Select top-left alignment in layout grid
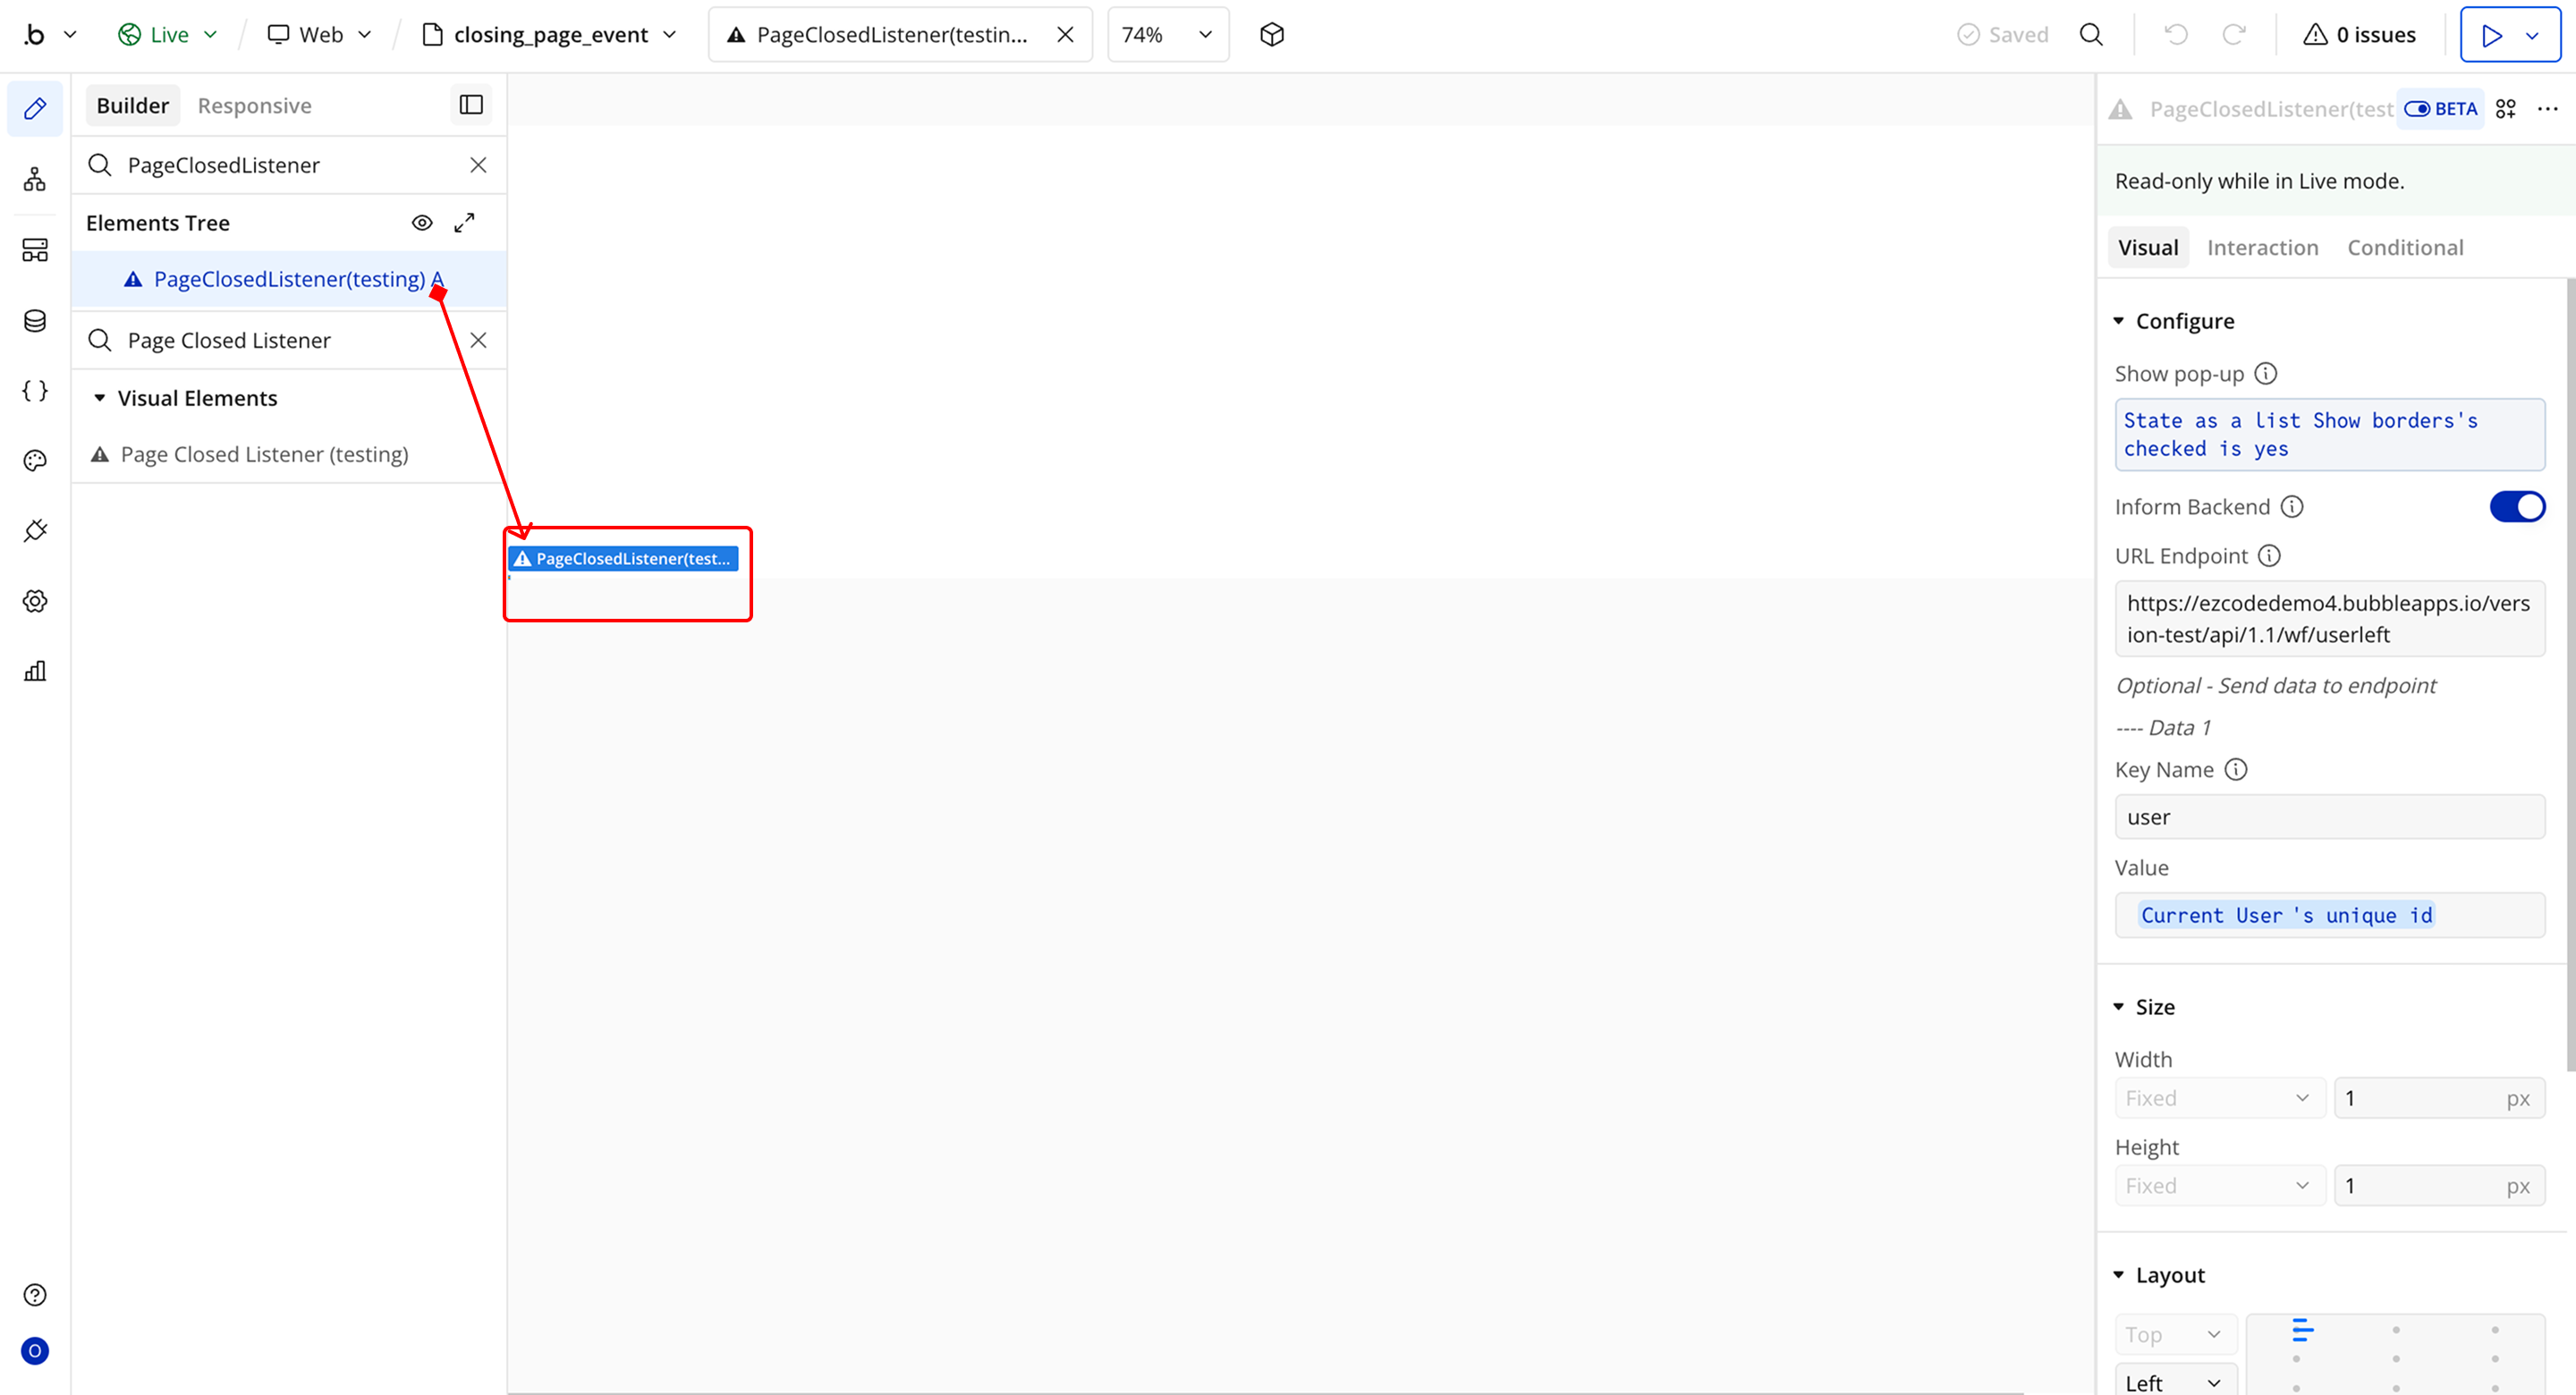 tap(2301, 1330)
